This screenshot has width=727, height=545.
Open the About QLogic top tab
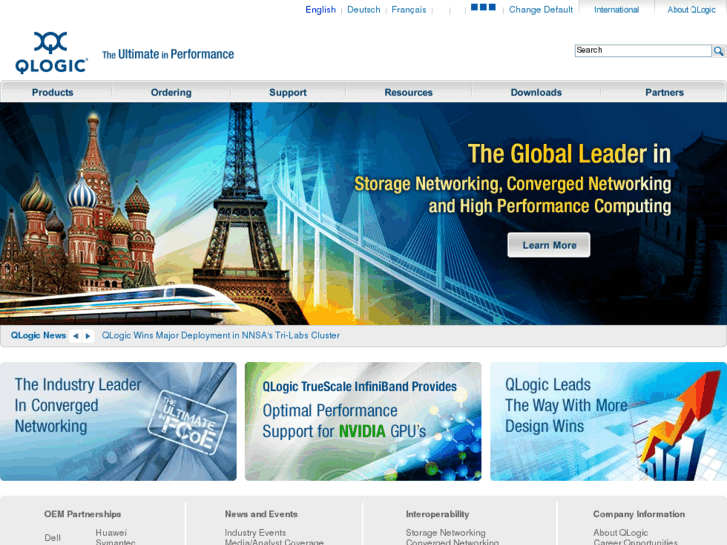pyautogui.click(x=691, y=10)
